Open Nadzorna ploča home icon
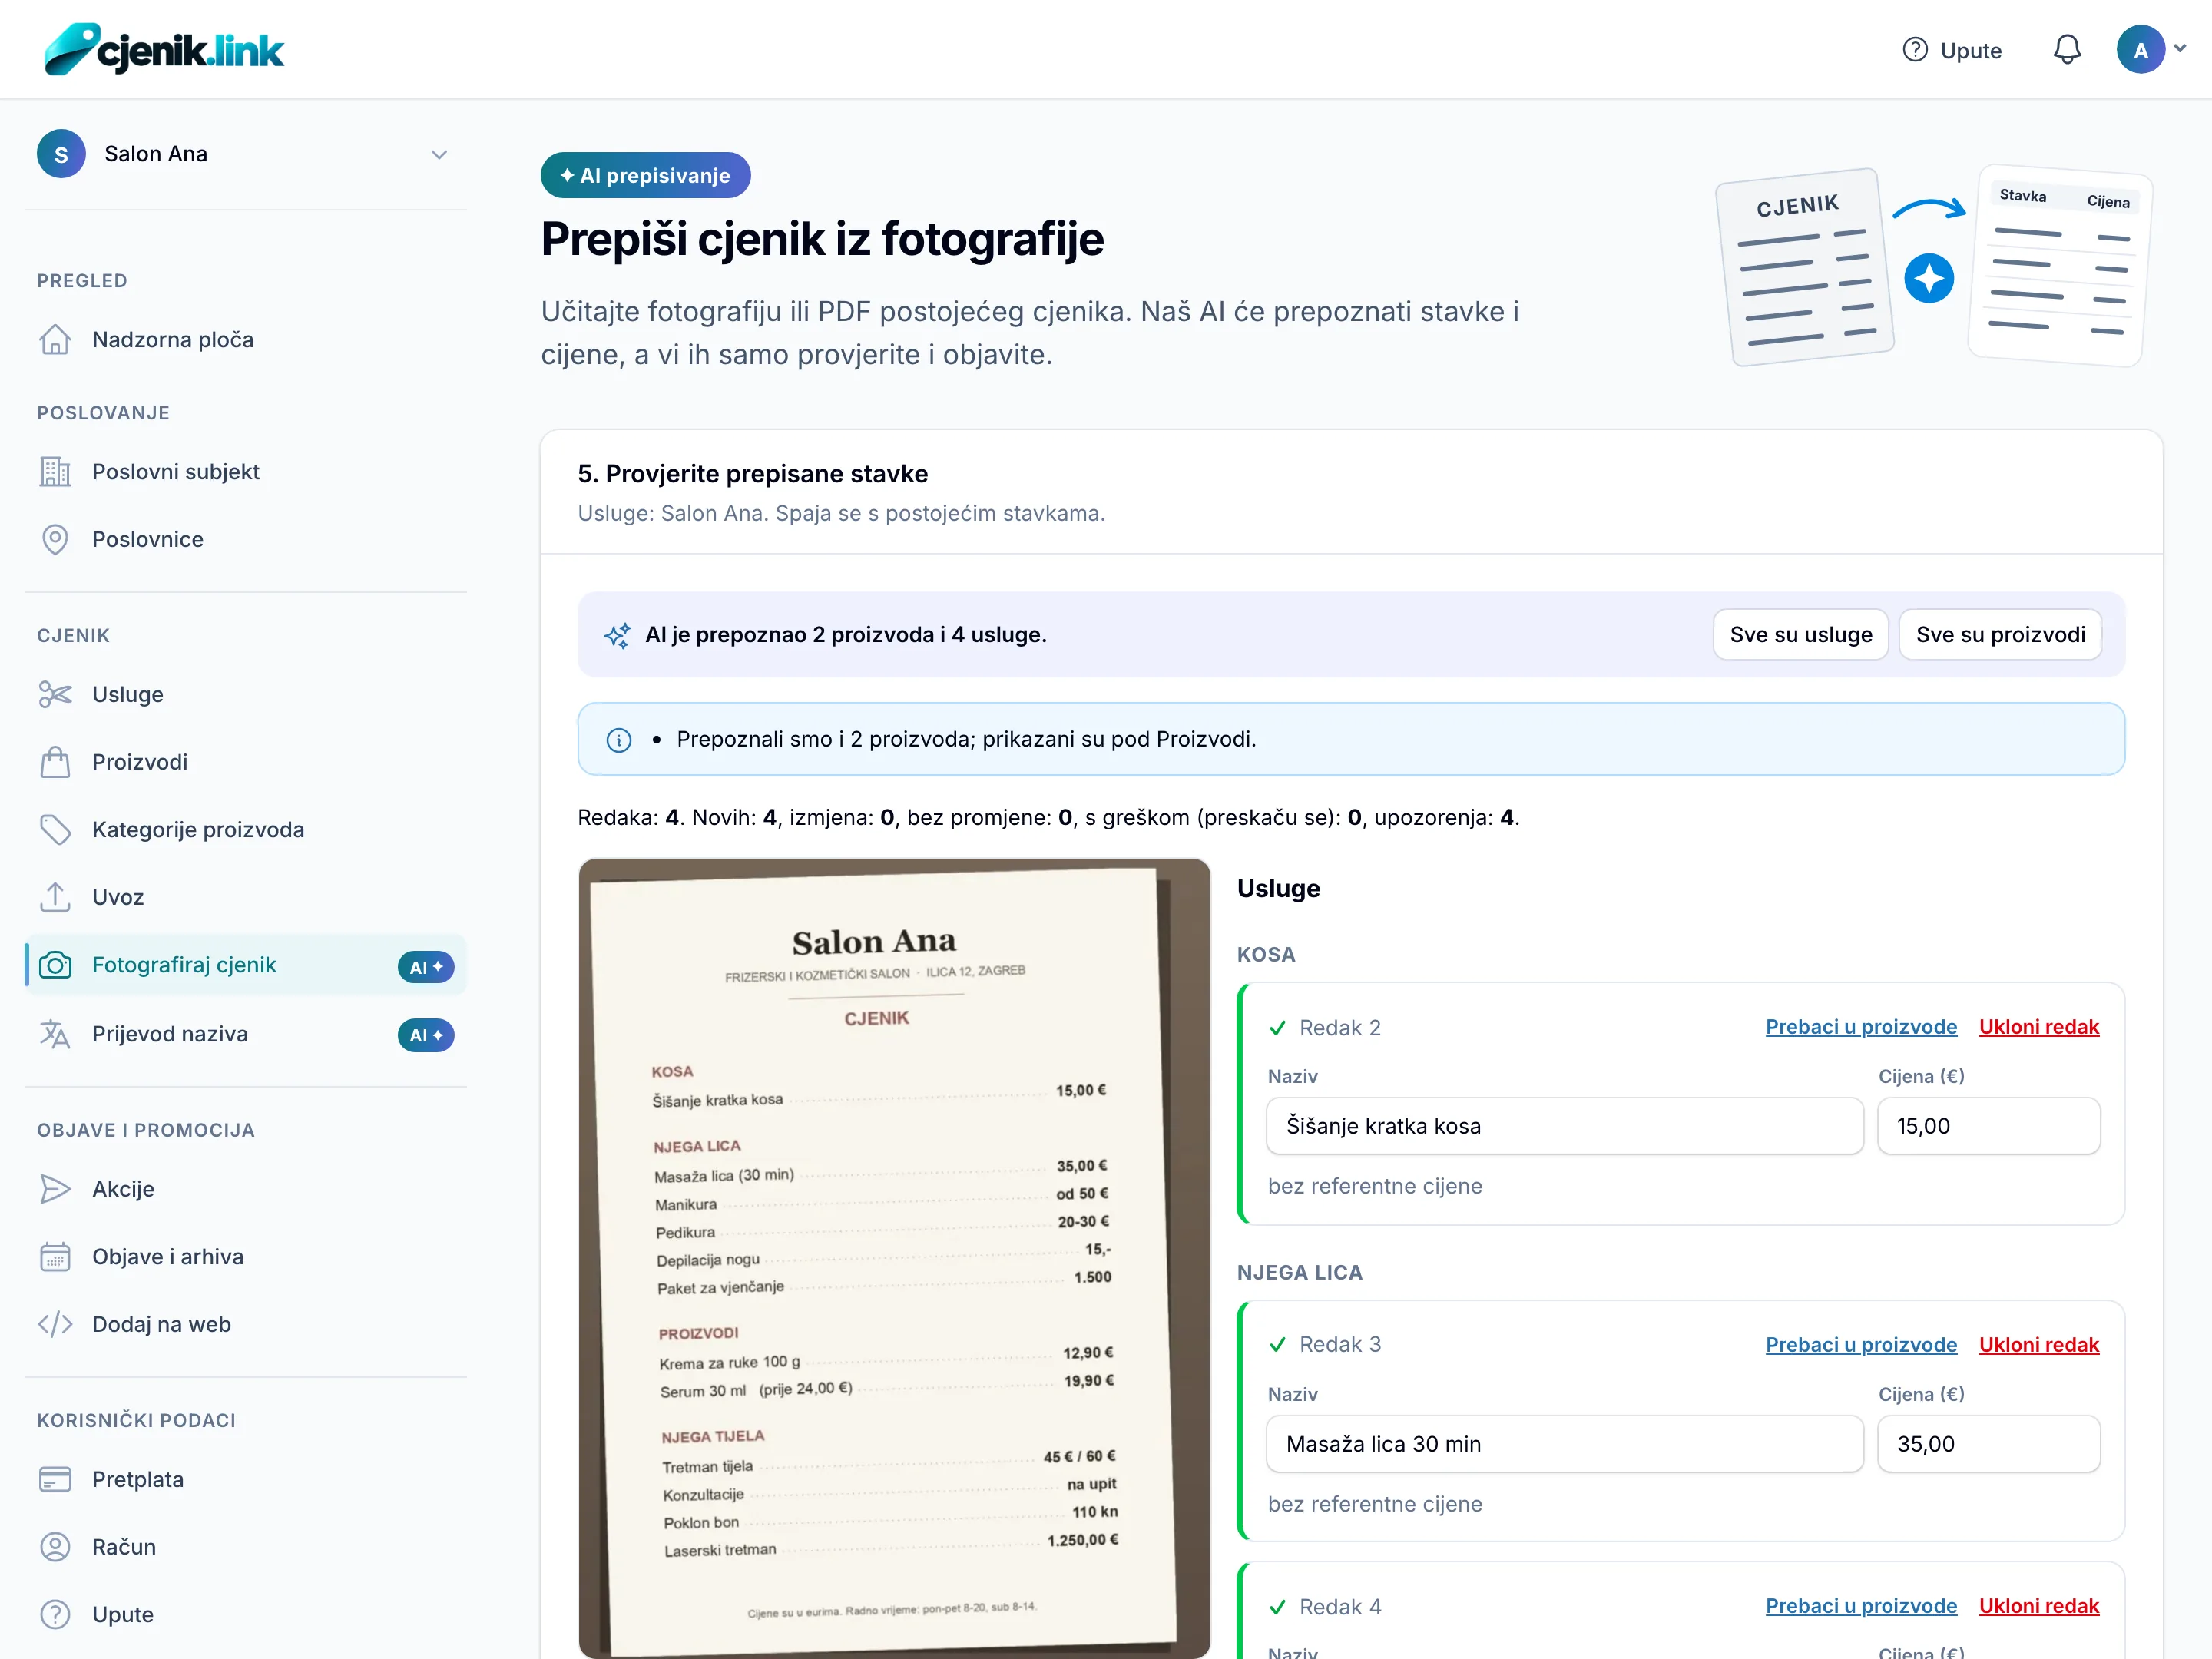The image size is (2212, 1659). (55, 340)
